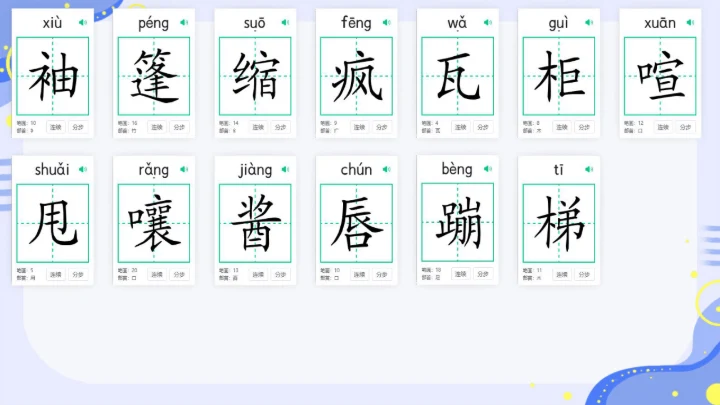The height and width of the screenshot is (405, 720).
Task: Click 连续 button under the 袖 character
Action: pyautogui.click(x=56, y=127)
